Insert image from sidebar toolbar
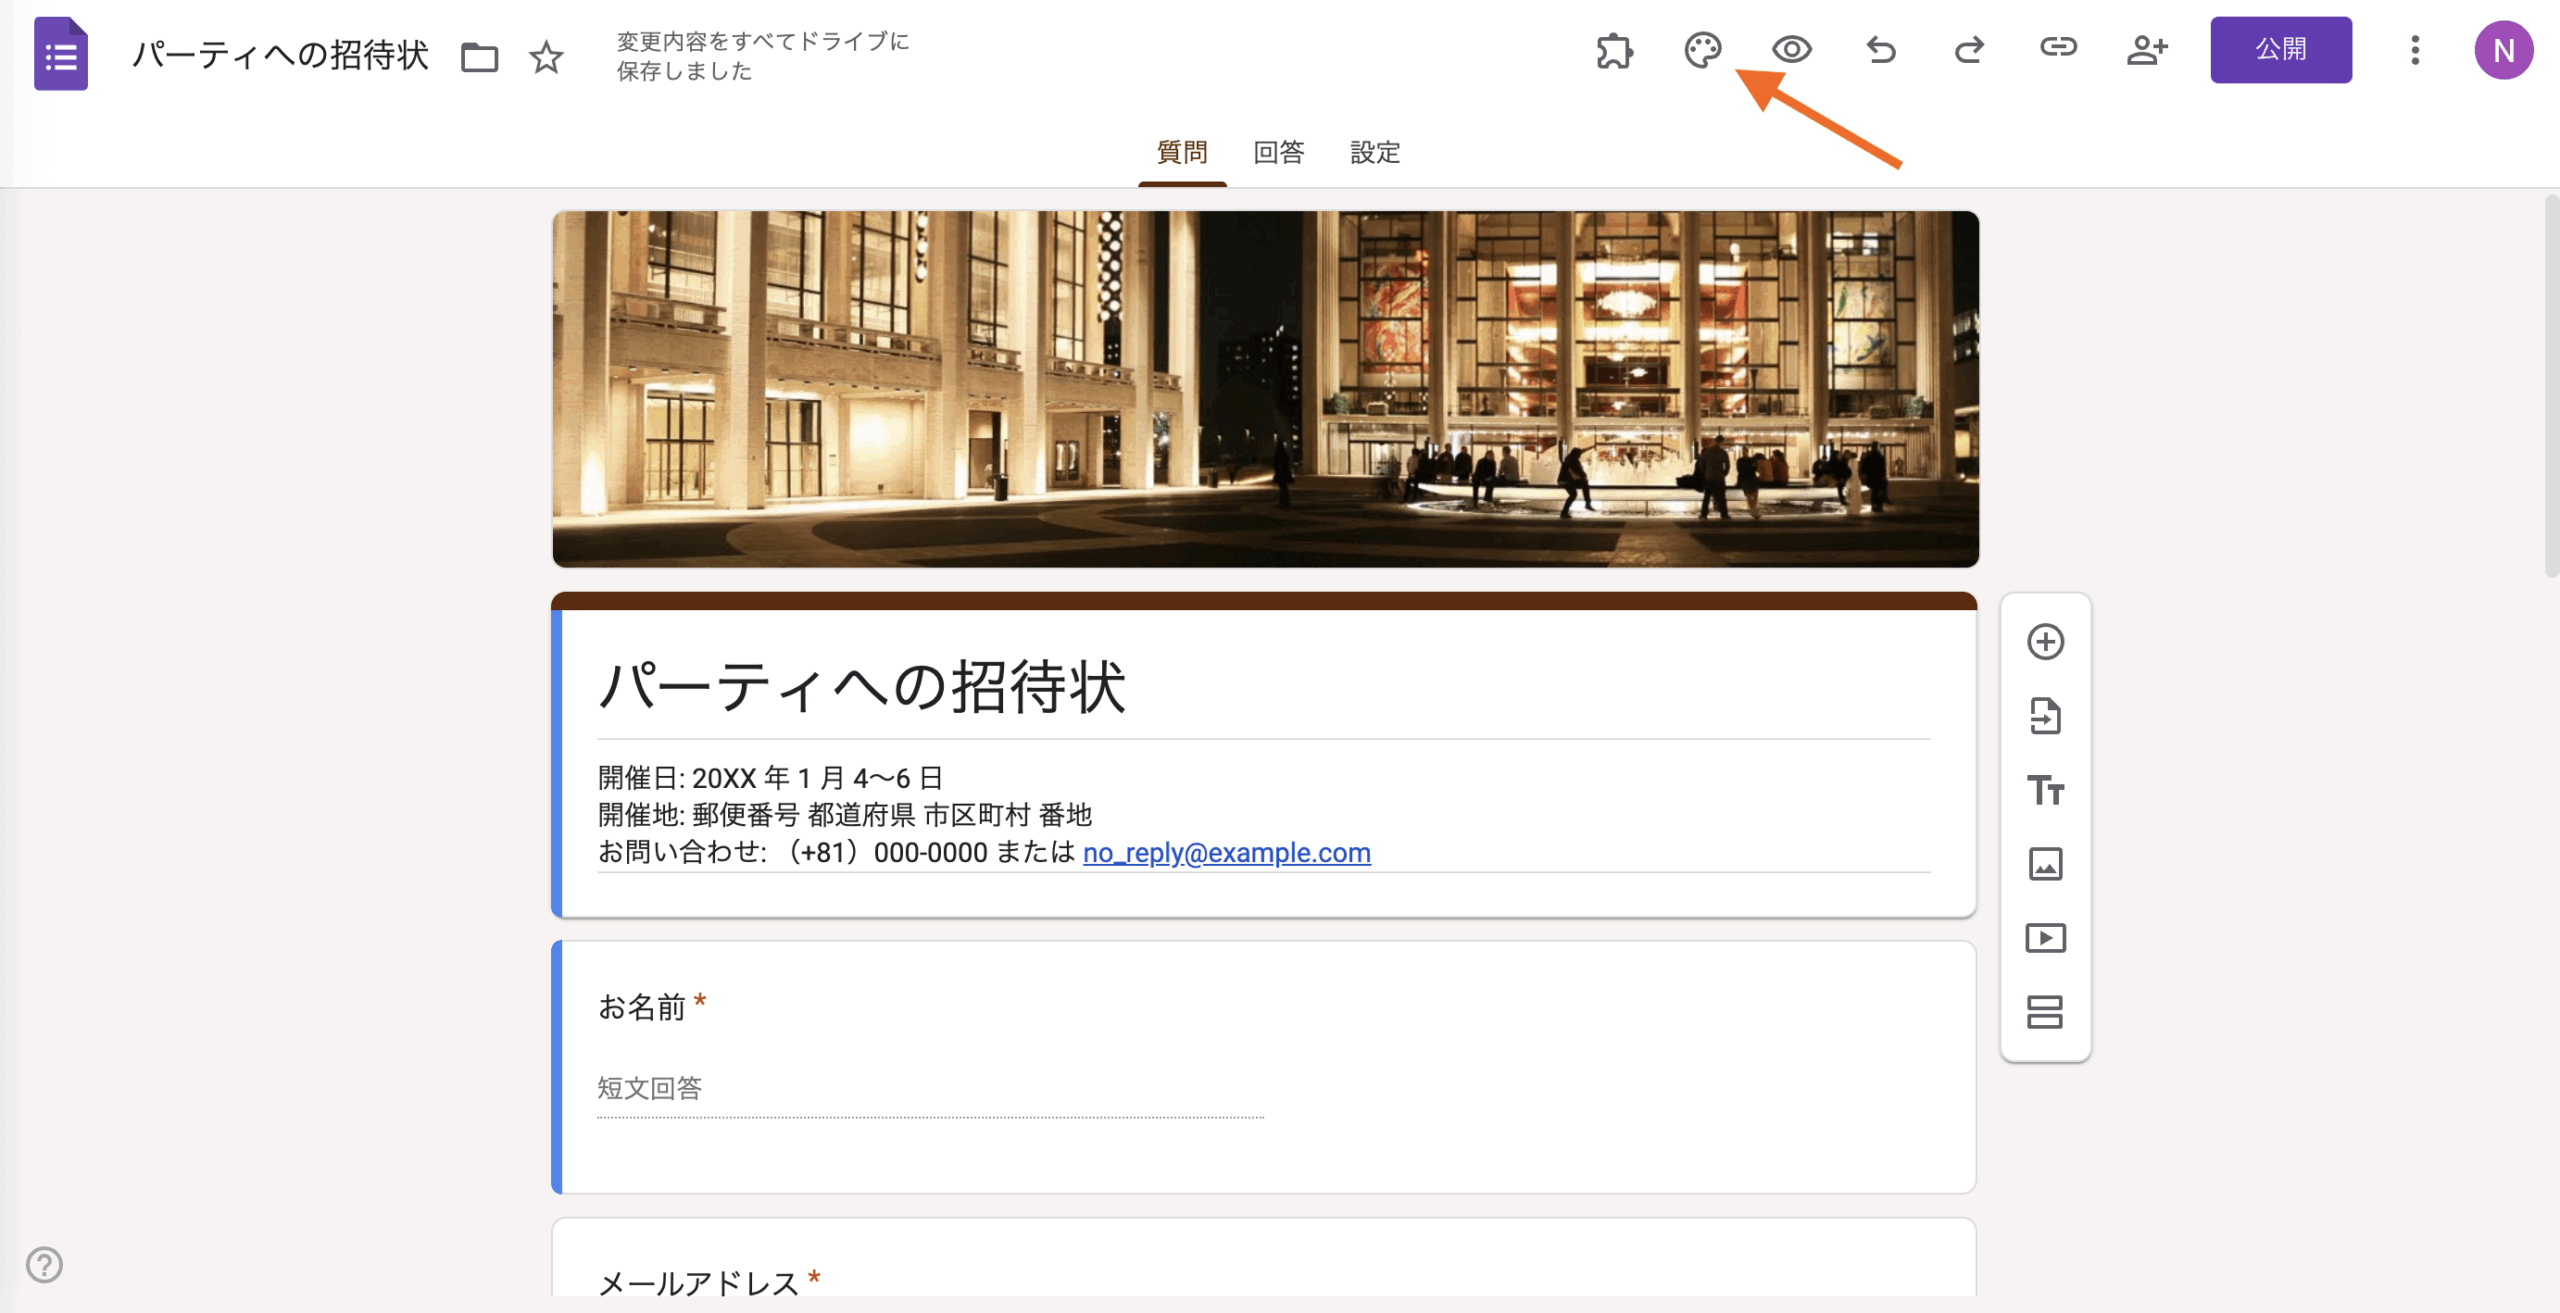This screenshot has width=2560, height=1313. [2045, 864]
